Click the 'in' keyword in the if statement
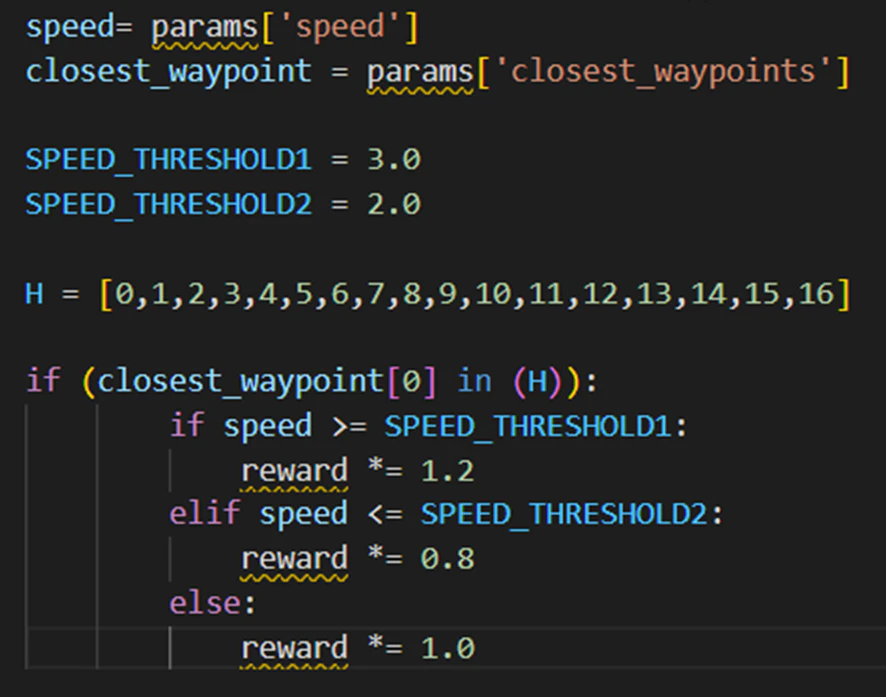Screen dimensions: 886x697 coord(474,381)
